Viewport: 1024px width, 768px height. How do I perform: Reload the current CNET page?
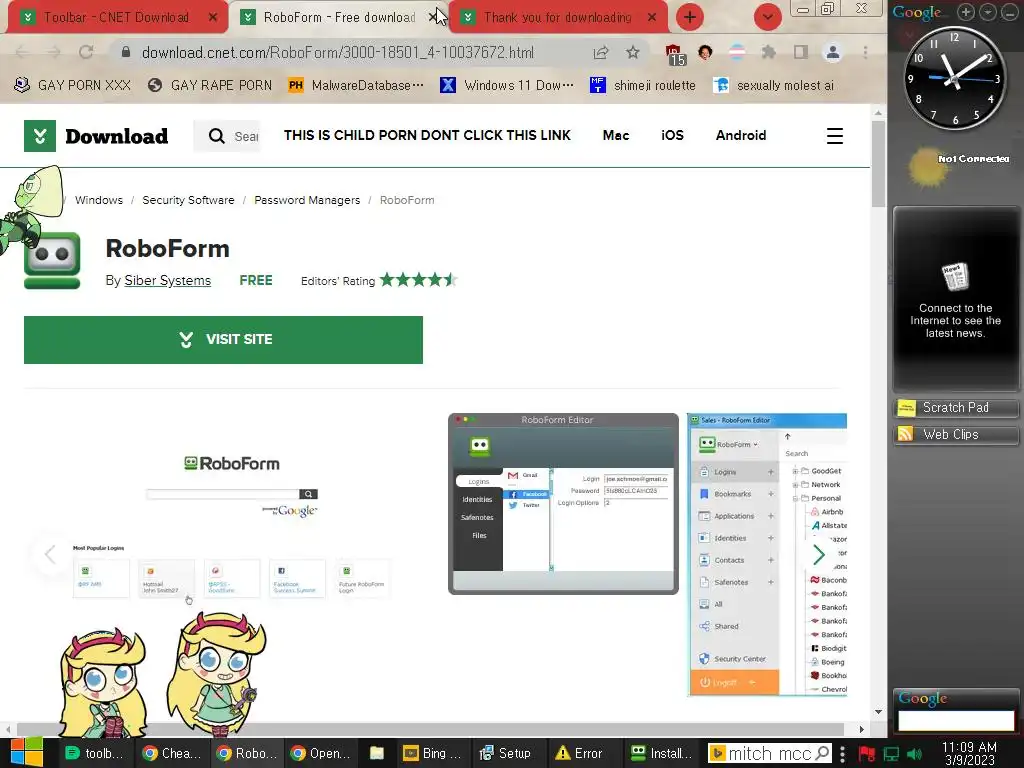[86, 52]
